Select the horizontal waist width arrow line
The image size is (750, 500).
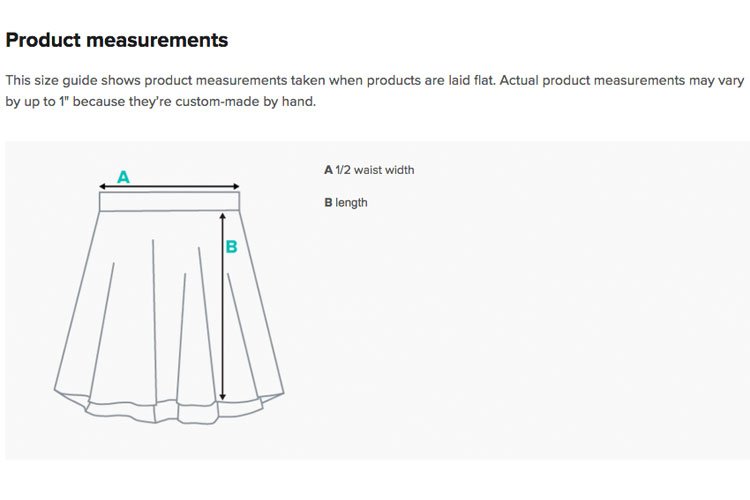pos(169,187)
